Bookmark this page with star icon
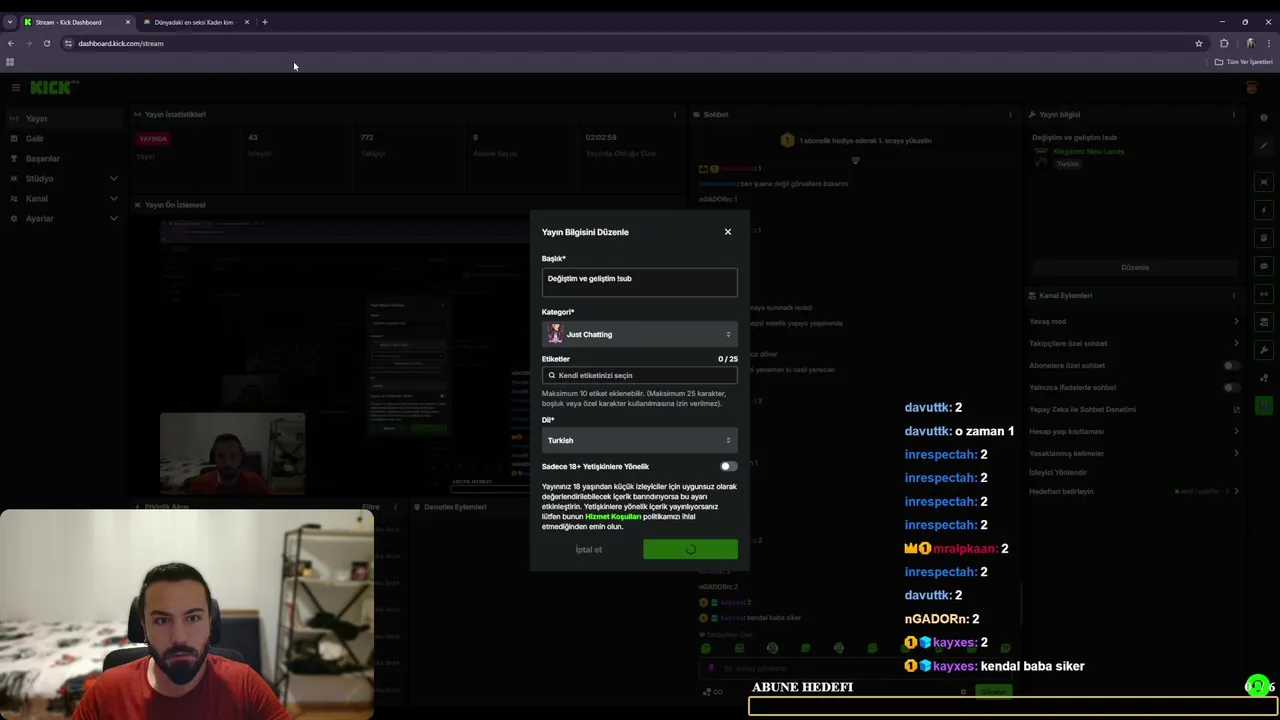The height and width of the screenshot is (720, 1280). (1198, 43)
